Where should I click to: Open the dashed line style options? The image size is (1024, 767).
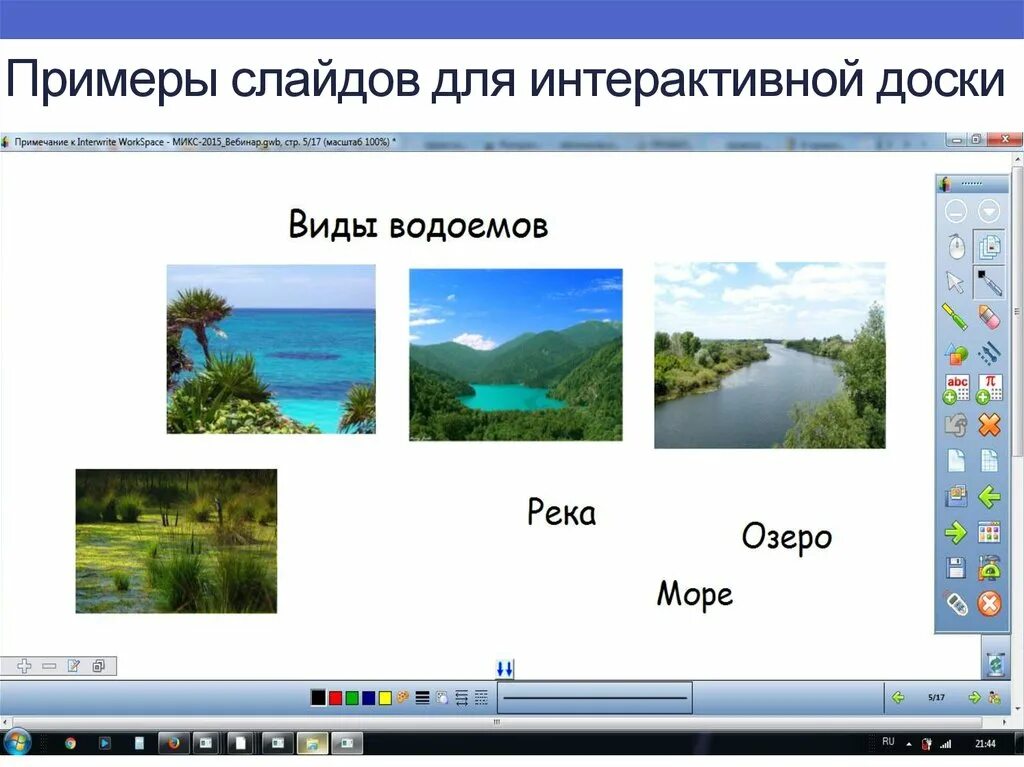481,698
